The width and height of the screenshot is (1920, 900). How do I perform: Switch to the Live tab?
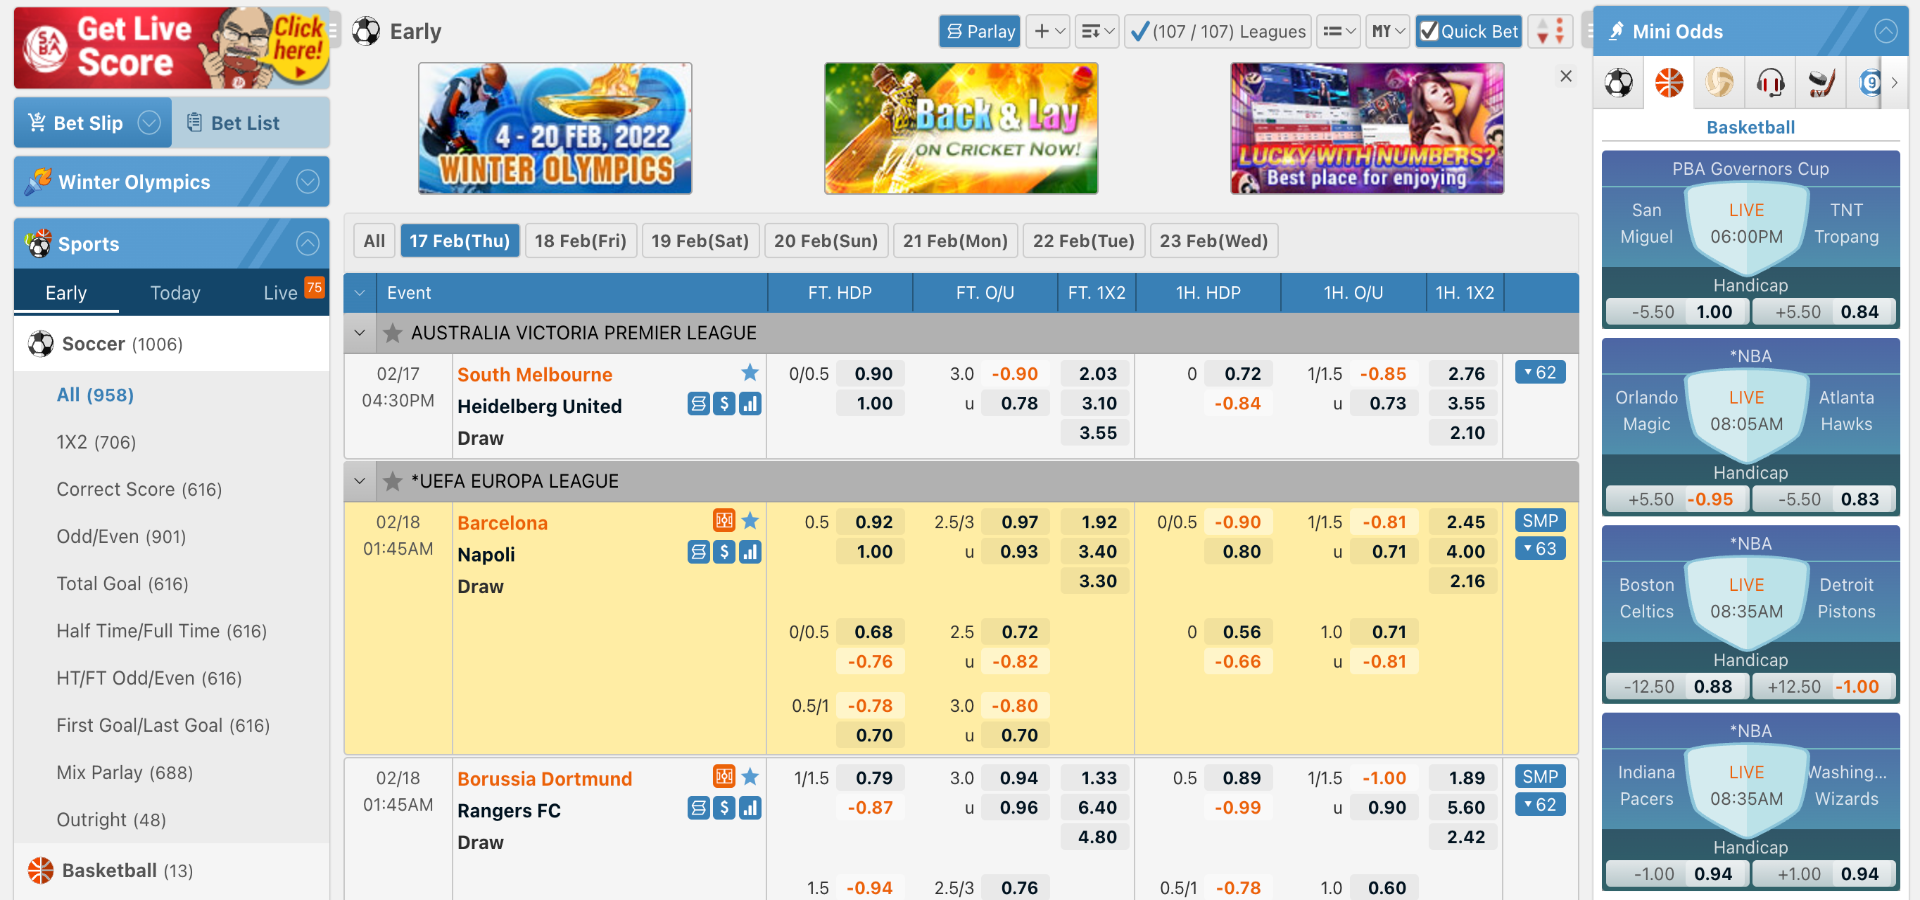(x=281, y=293)
